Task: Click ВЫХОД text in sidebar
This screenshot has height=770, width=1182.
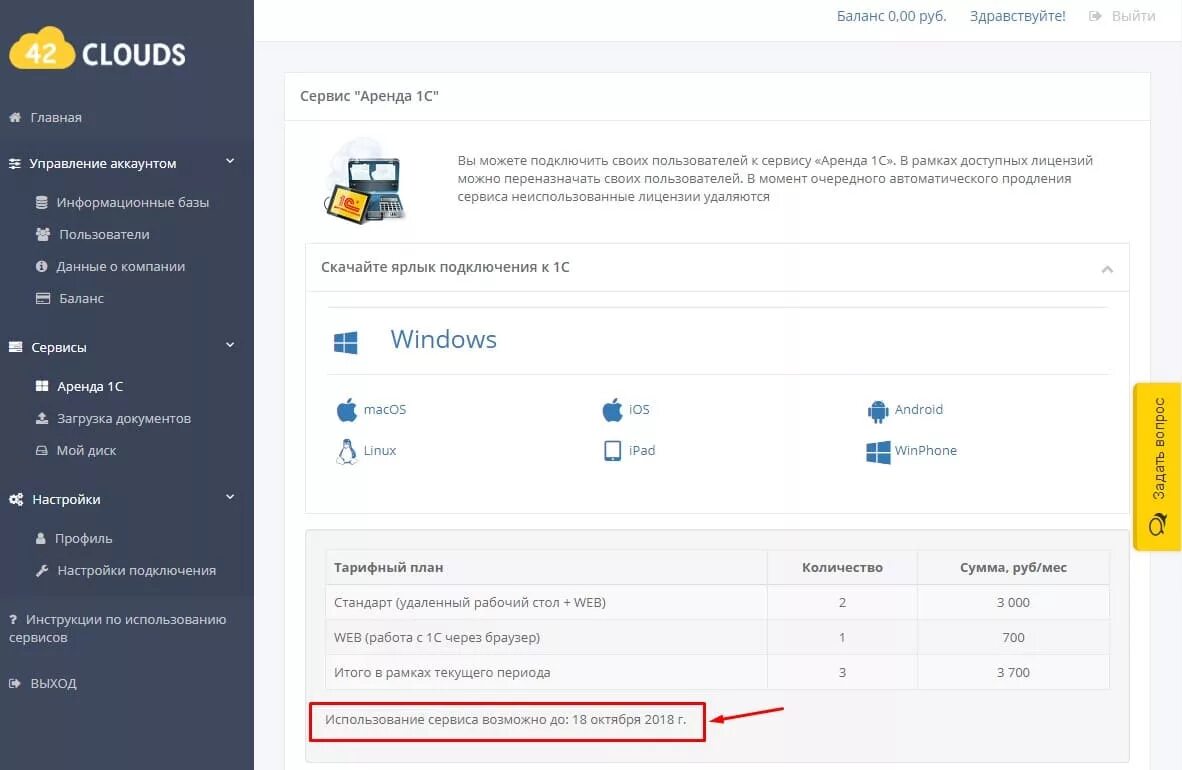Action: [54, 683]
